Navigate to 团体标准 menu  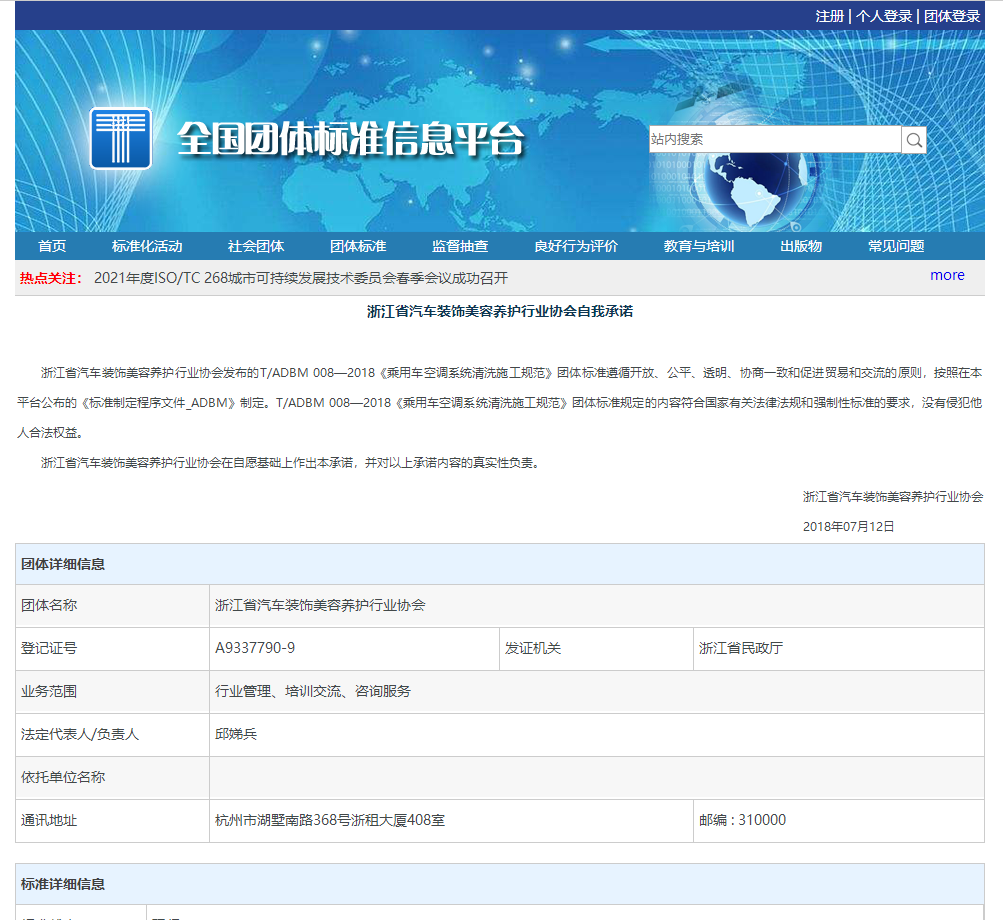(358, 245)
